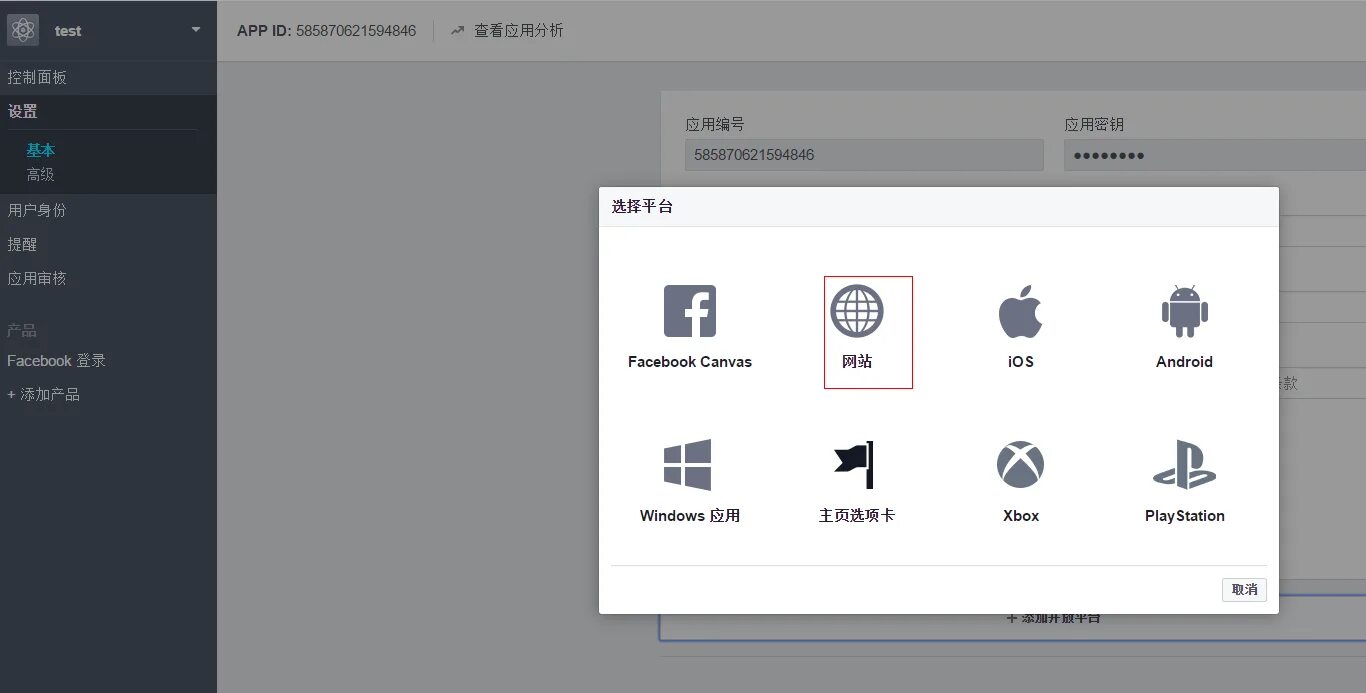Click the iOS label text

coord(1021,362)
